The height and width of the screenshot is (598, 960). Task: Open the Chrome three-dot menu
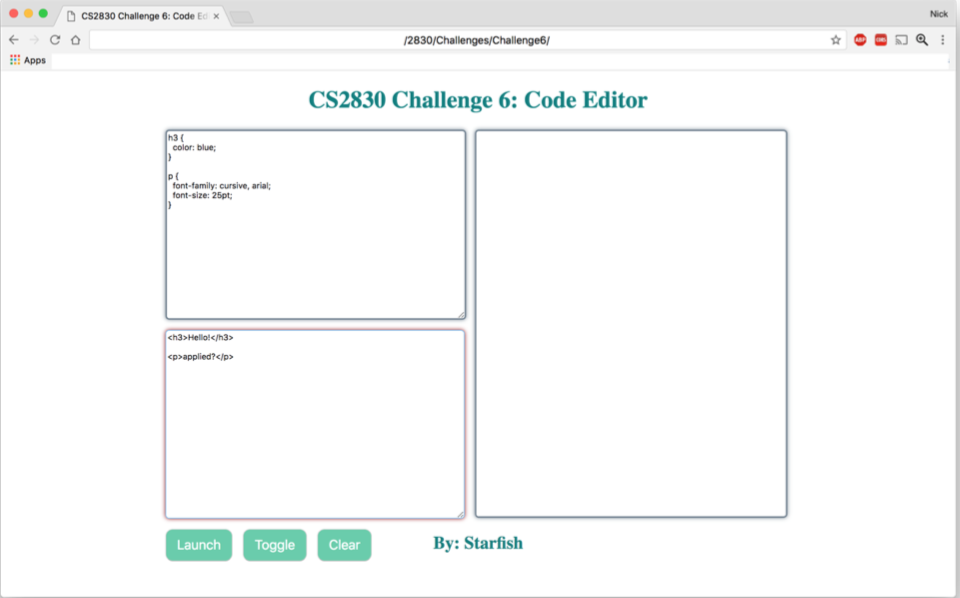point(943,40)
